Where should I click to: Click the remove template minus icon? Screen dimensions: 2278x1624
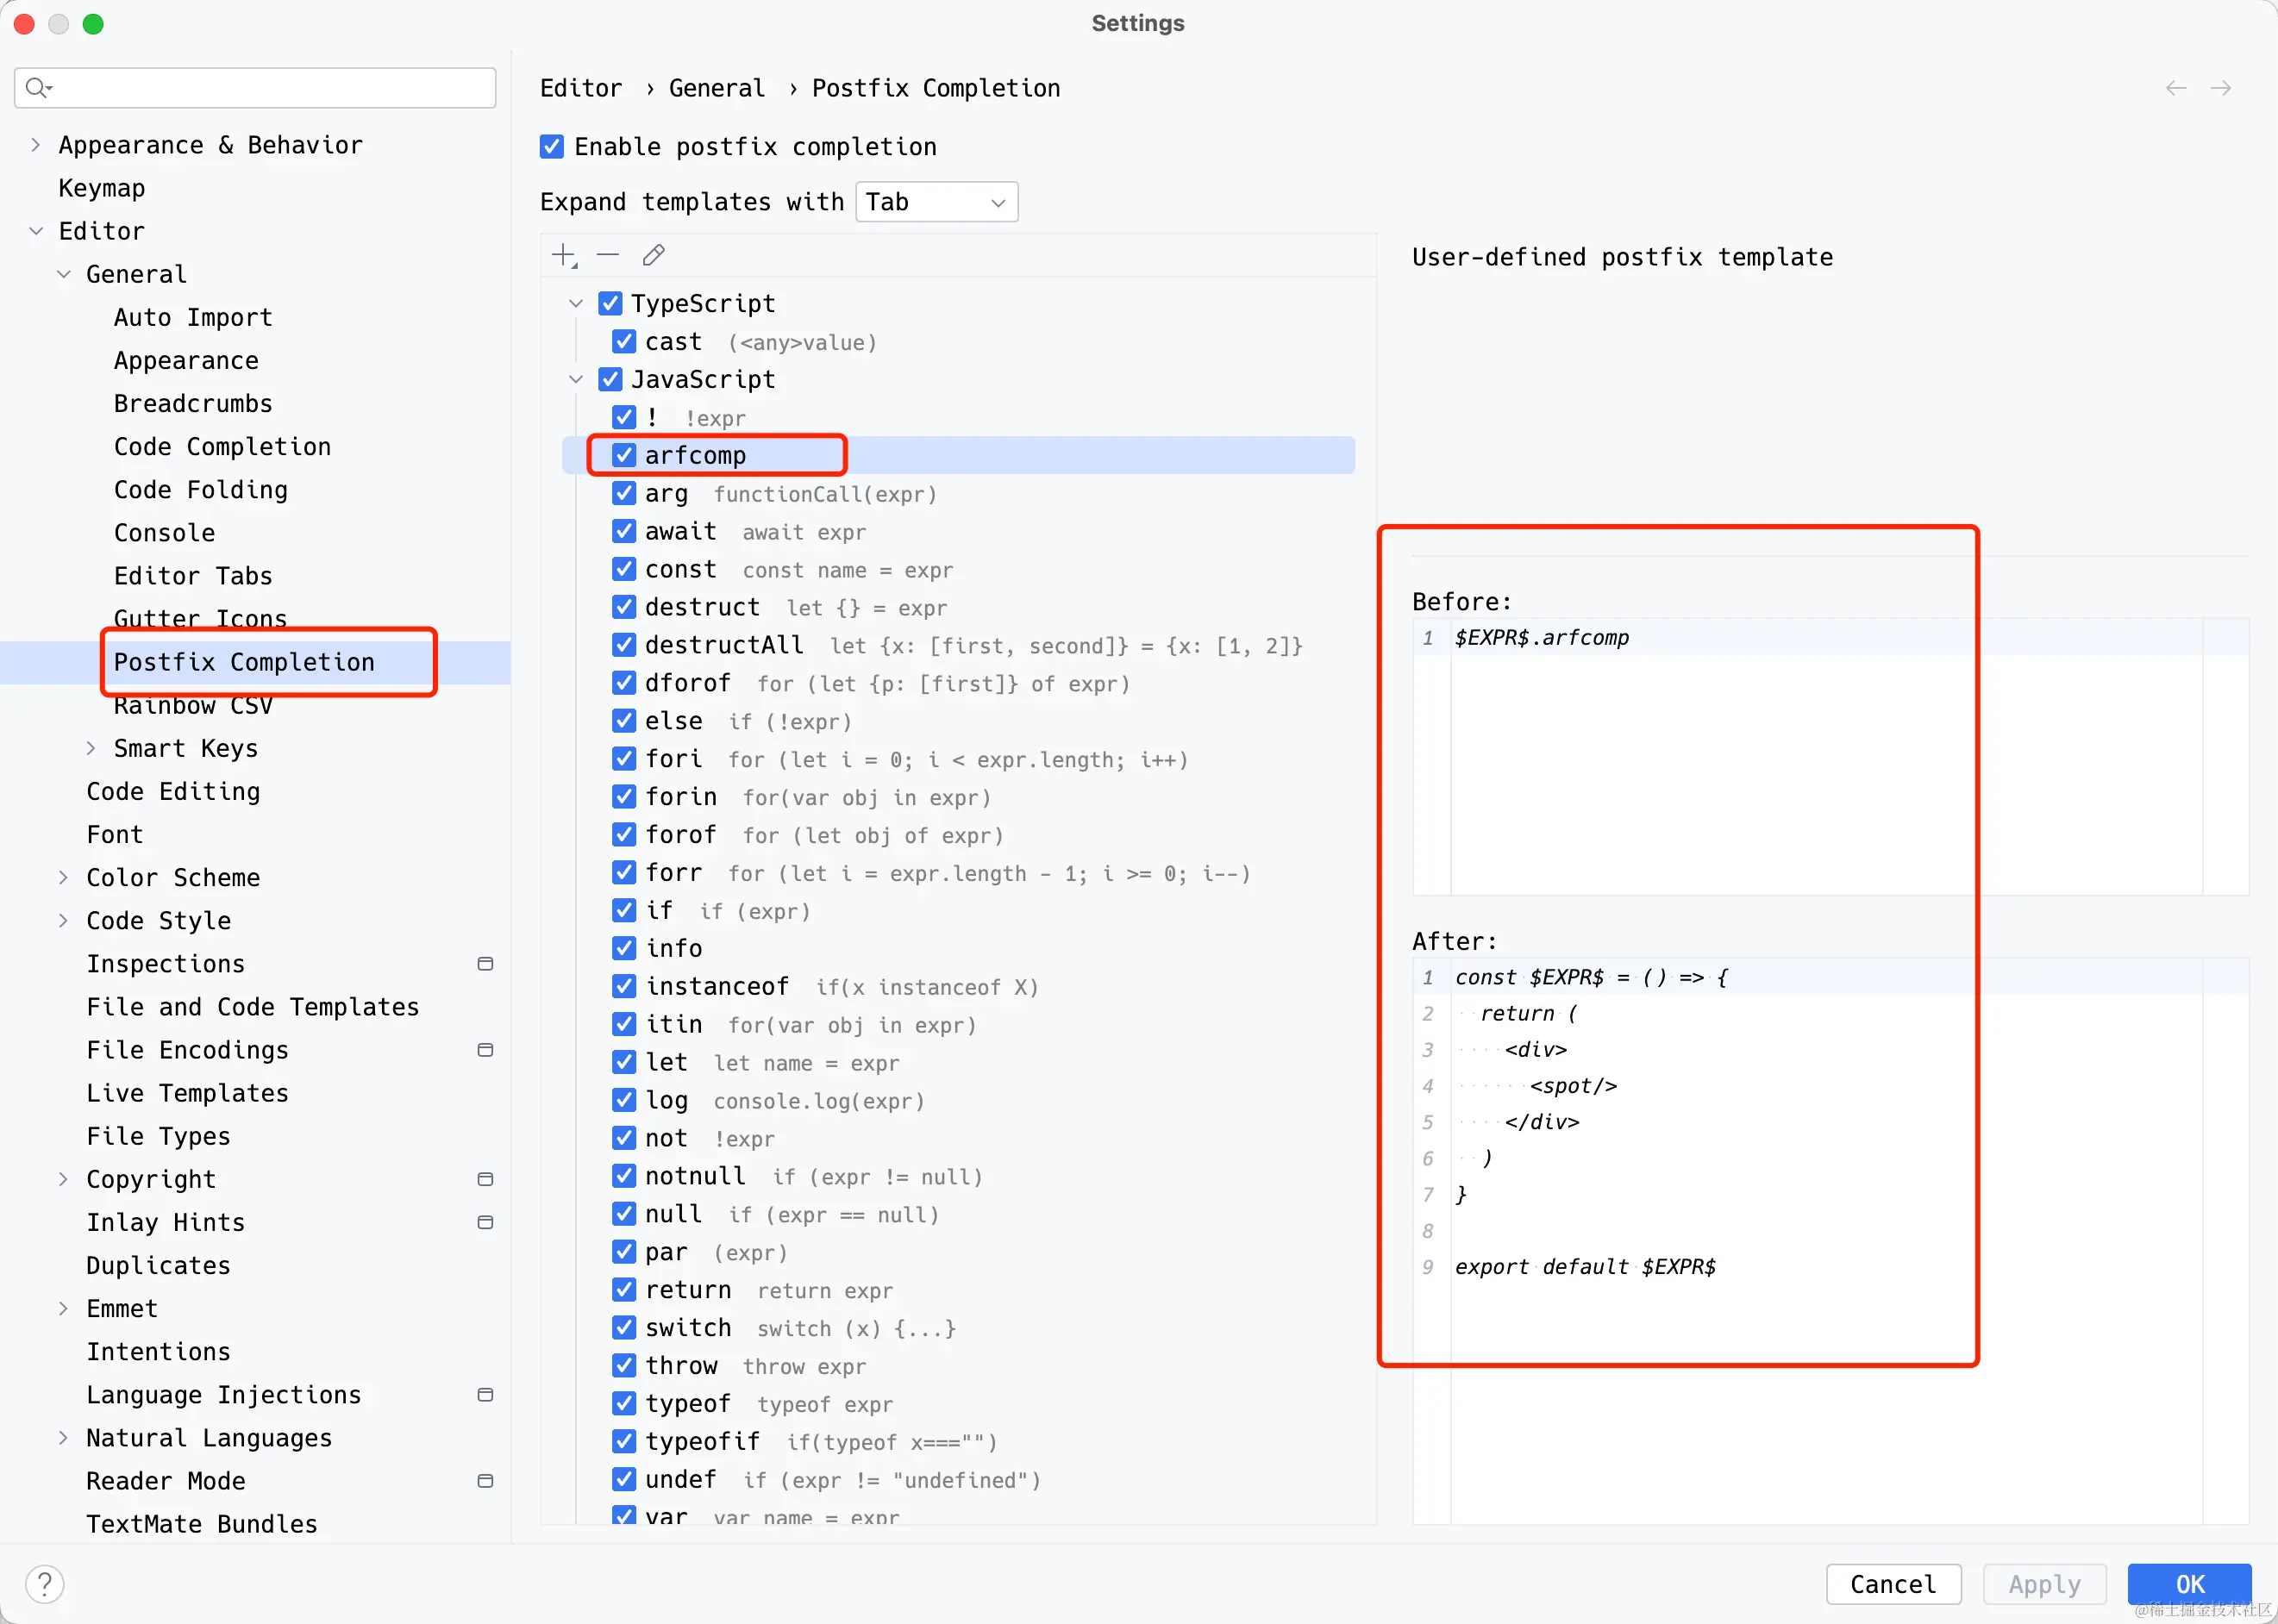(608, 255)
